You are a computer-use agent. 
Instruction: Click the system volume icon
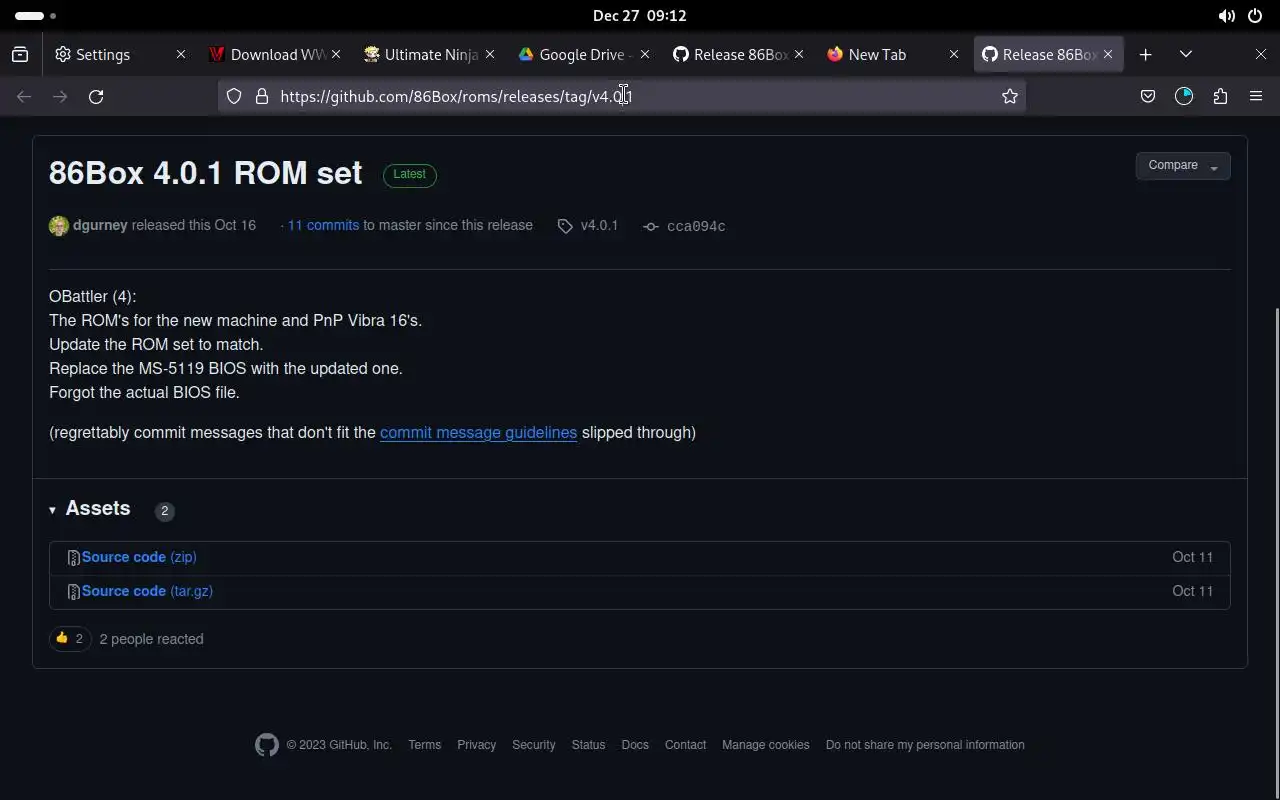tap(1226, 16)
